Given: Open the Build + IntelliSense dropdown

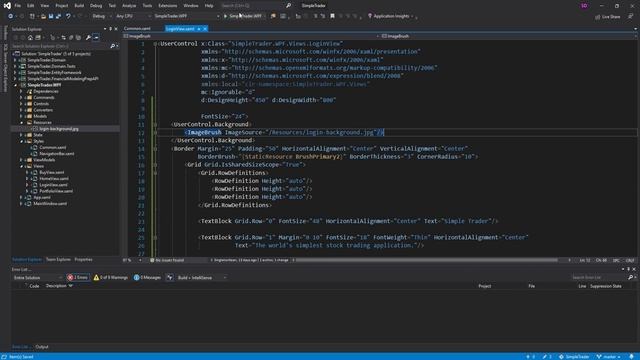Looking at the screenshot, I should pos(202,278).
